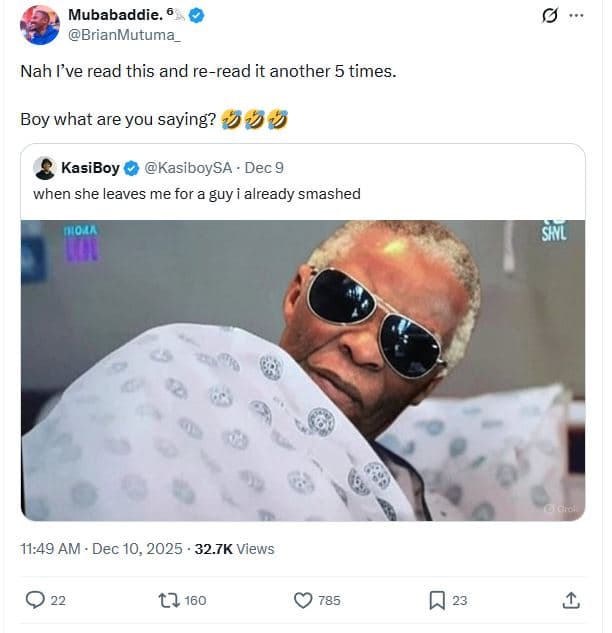Open the Grok icon at top right
Screen dimensions: 612x633
(548, 17)
